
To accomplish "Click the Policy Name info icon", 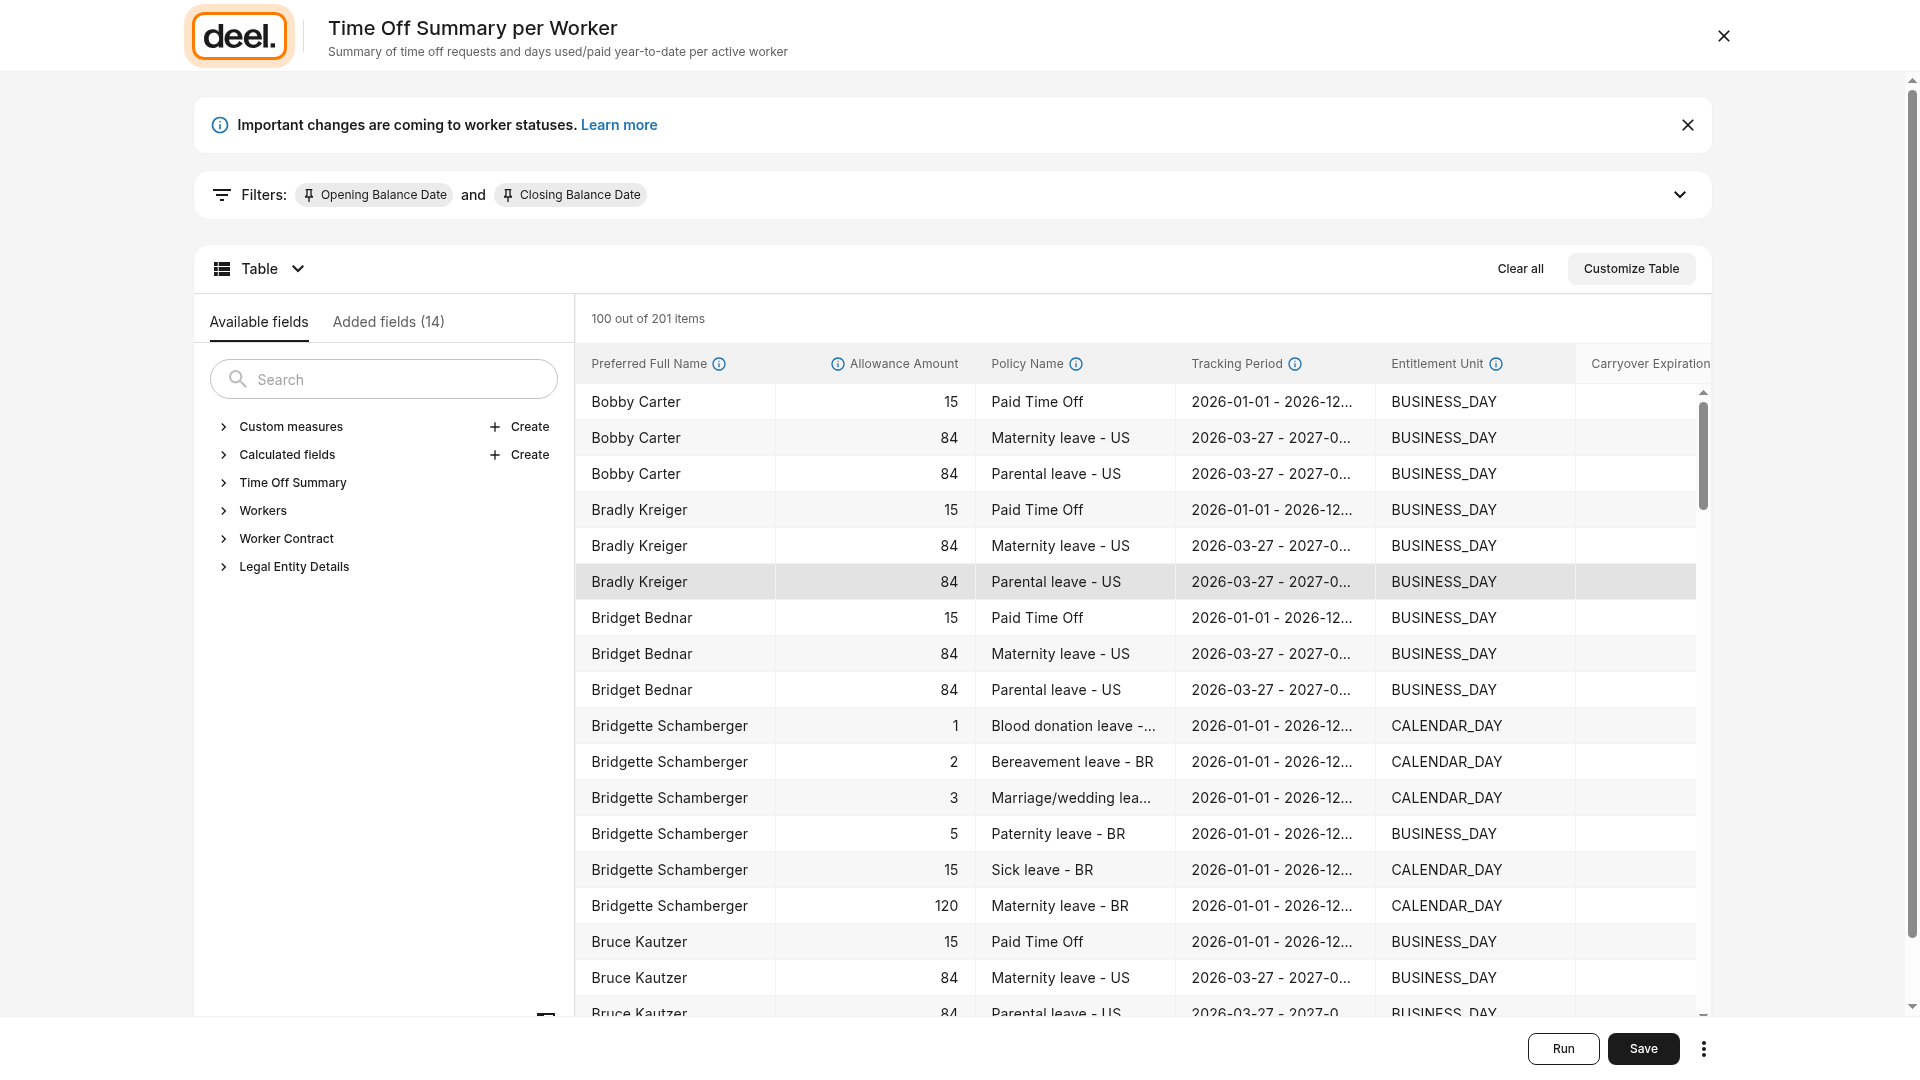I will pos(1076,364).
